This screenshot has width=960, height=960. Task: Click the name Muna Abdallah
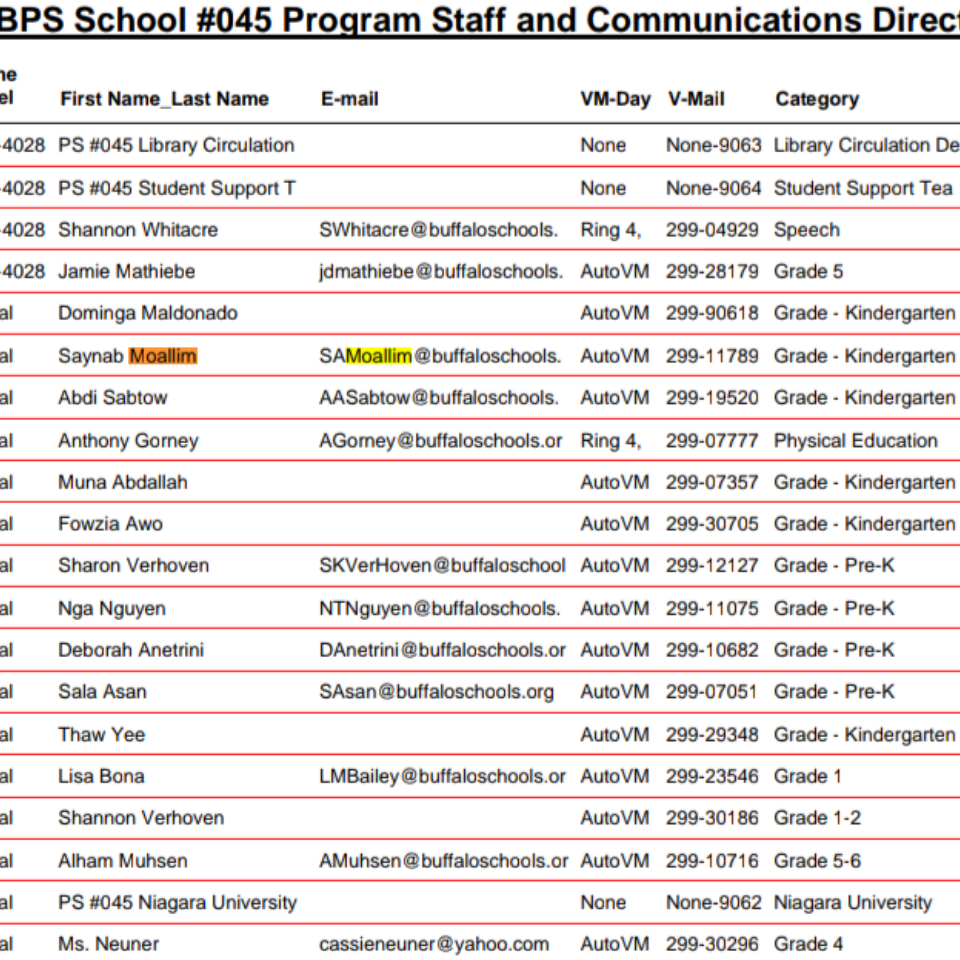point(122,482)
